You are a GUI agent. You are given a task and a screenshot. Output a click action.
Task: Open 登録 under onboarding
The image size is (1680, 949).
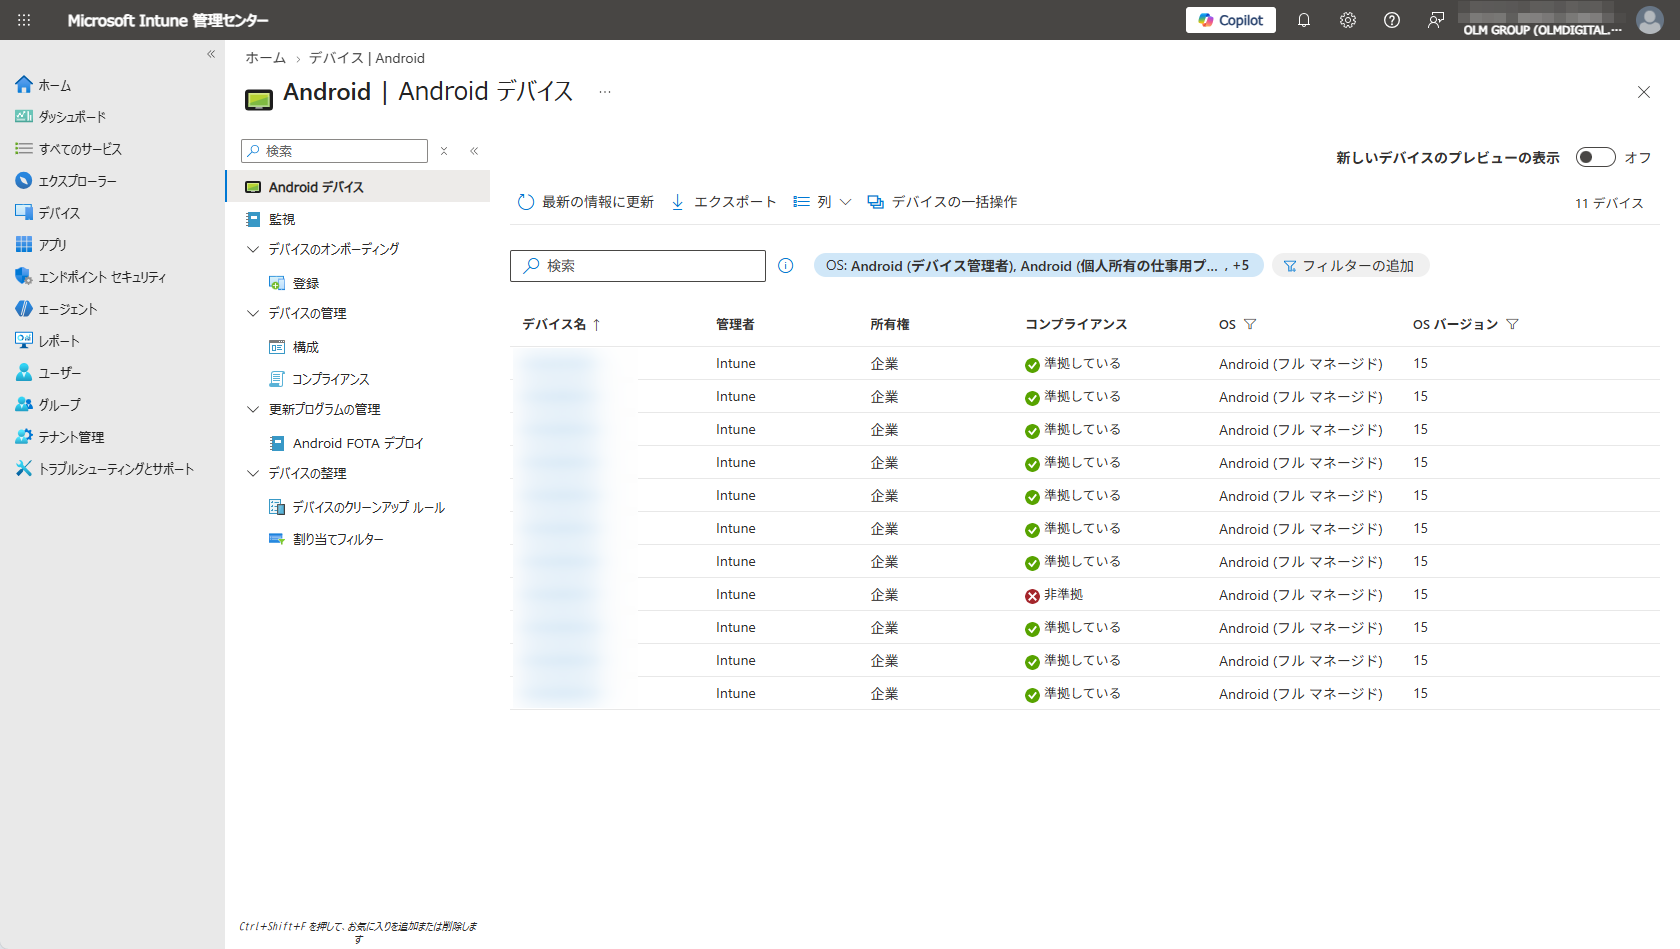306,283
